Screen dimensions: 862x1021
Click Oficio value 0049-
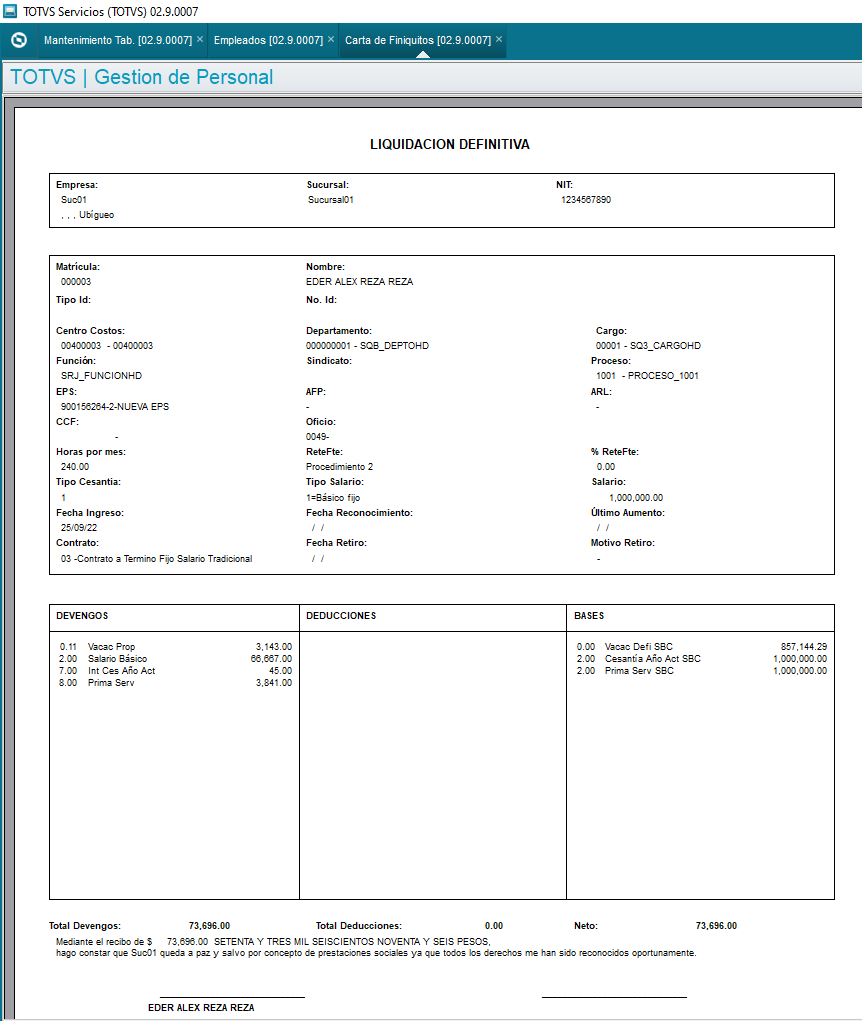pyautogui.click(x=318, y=437)
